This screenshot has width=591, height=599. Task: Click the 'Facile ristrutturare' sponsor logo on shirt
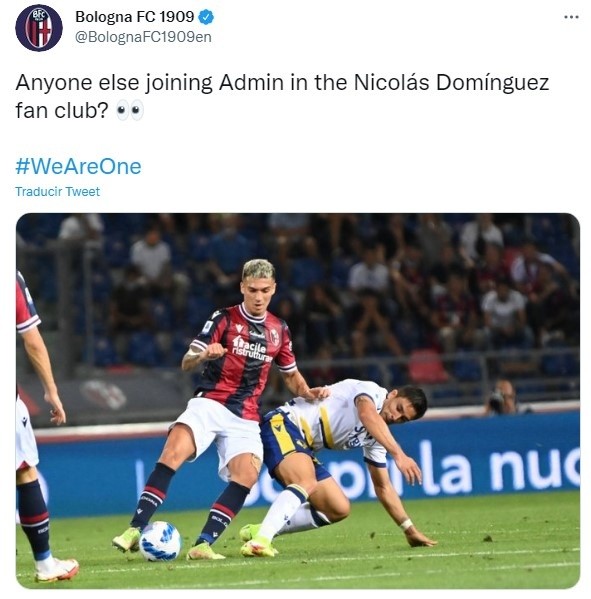click(x=251, y=348)
